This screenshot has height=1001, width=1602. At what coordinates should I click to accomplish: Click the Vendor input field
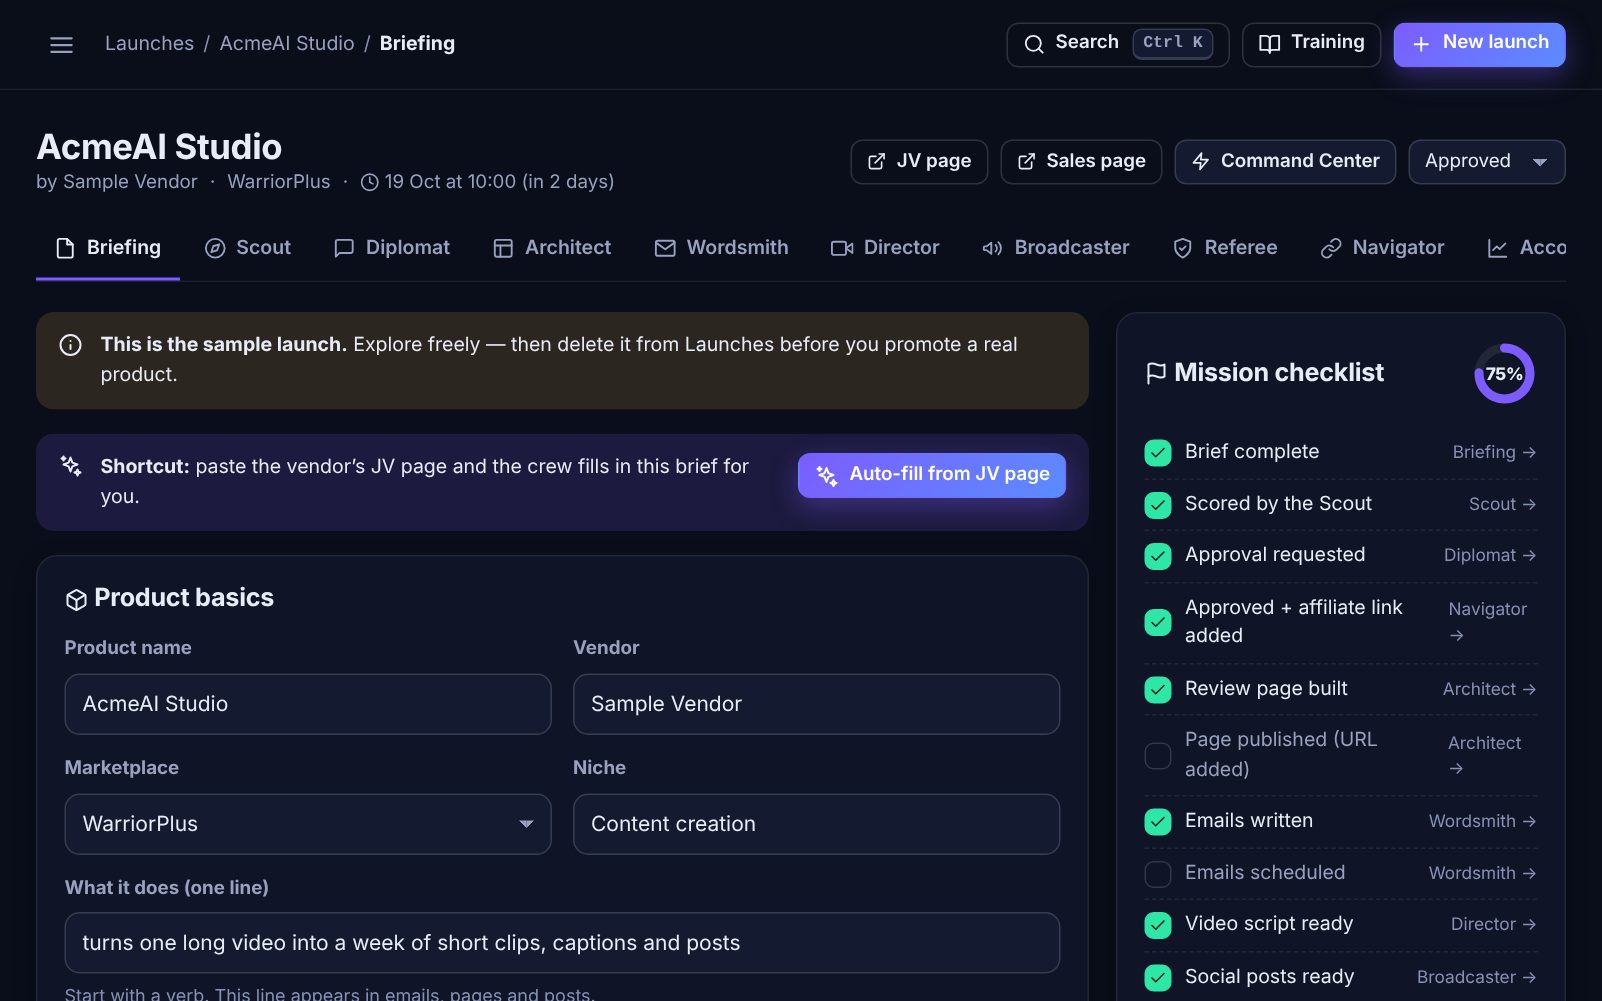(x=816, y=704)
